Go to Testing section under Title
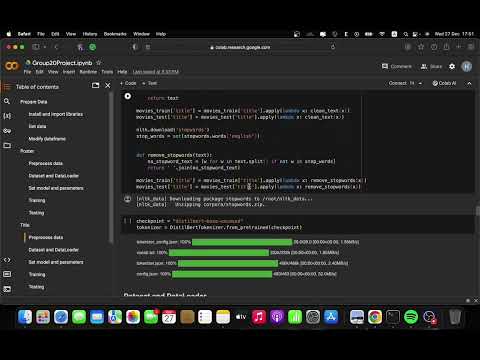Viewport: 480px width, 360px height. [36, 287]
